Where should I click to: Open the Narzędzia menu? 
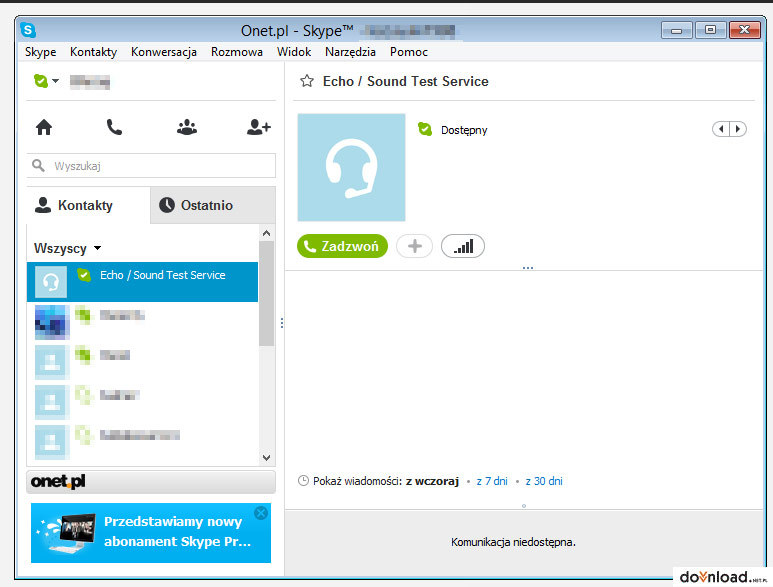(350, 52)
